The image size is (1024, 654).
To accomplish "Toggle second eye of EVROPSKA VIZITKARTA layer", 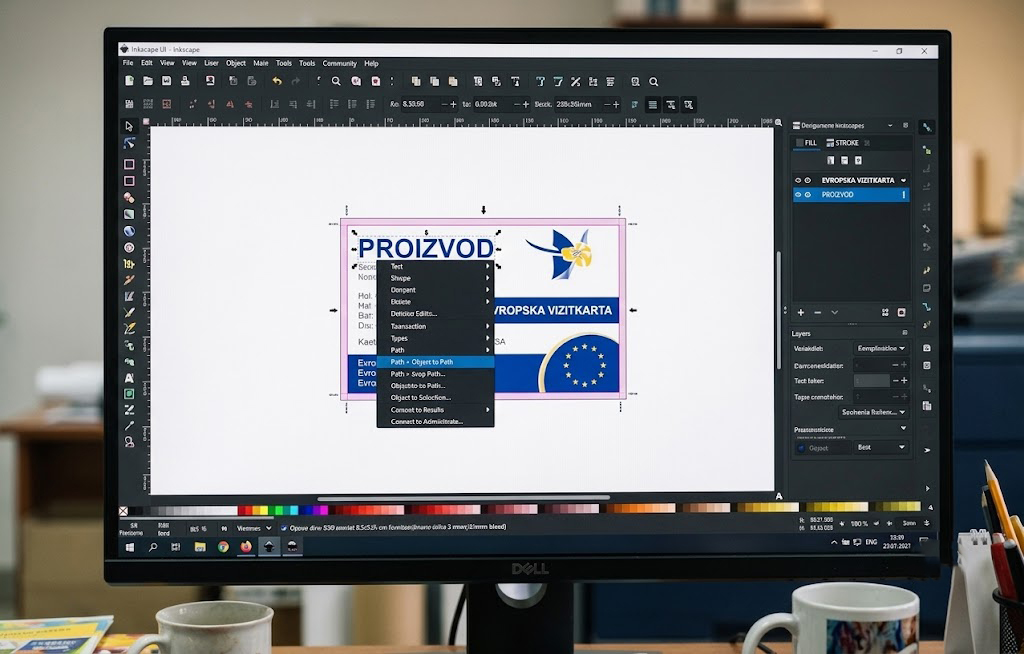I will (808, 180).
